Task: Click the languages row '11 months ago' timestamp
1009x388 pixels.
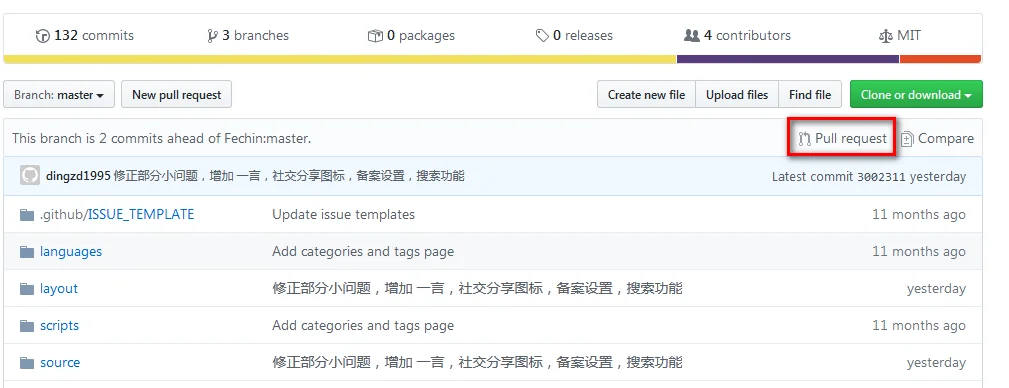Action: [919, 252]
